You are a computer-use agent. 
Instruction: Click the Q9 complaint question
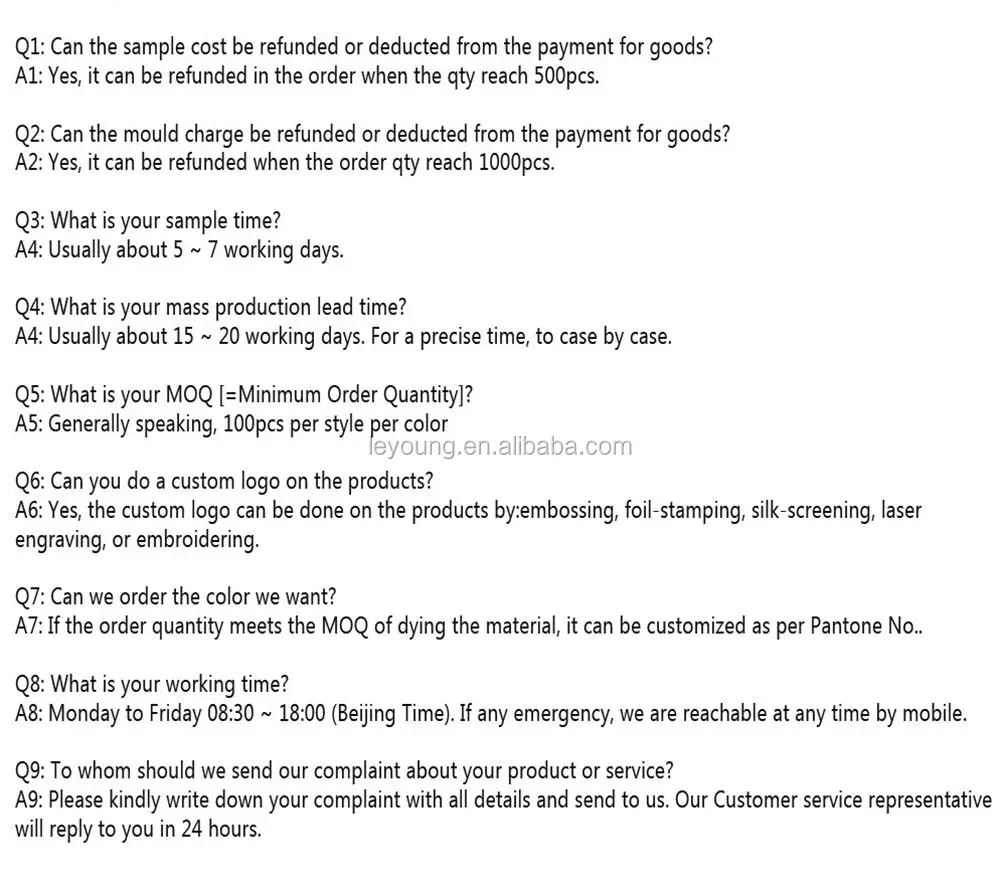tap(344, 771)
